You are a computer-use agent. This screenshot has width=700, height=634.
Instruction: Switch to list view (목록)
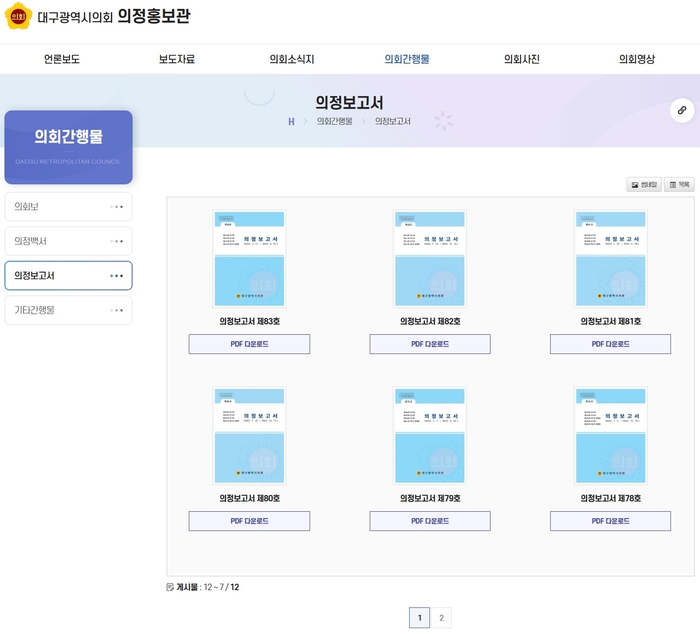pyautogui.click(x=679, y=184)
